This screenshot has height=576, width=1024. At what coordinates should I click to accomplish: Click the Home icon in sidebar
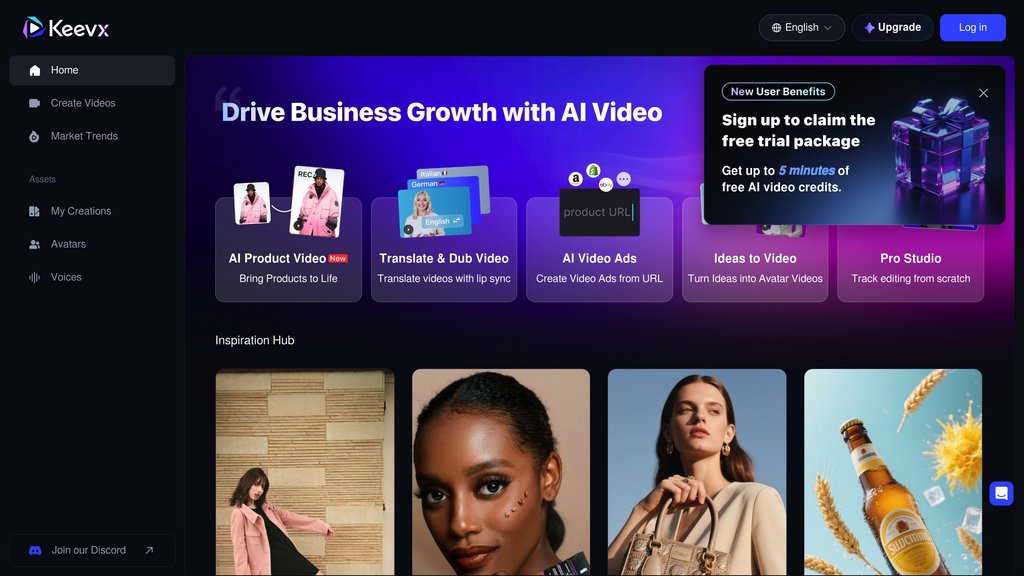tap(35, 71)
